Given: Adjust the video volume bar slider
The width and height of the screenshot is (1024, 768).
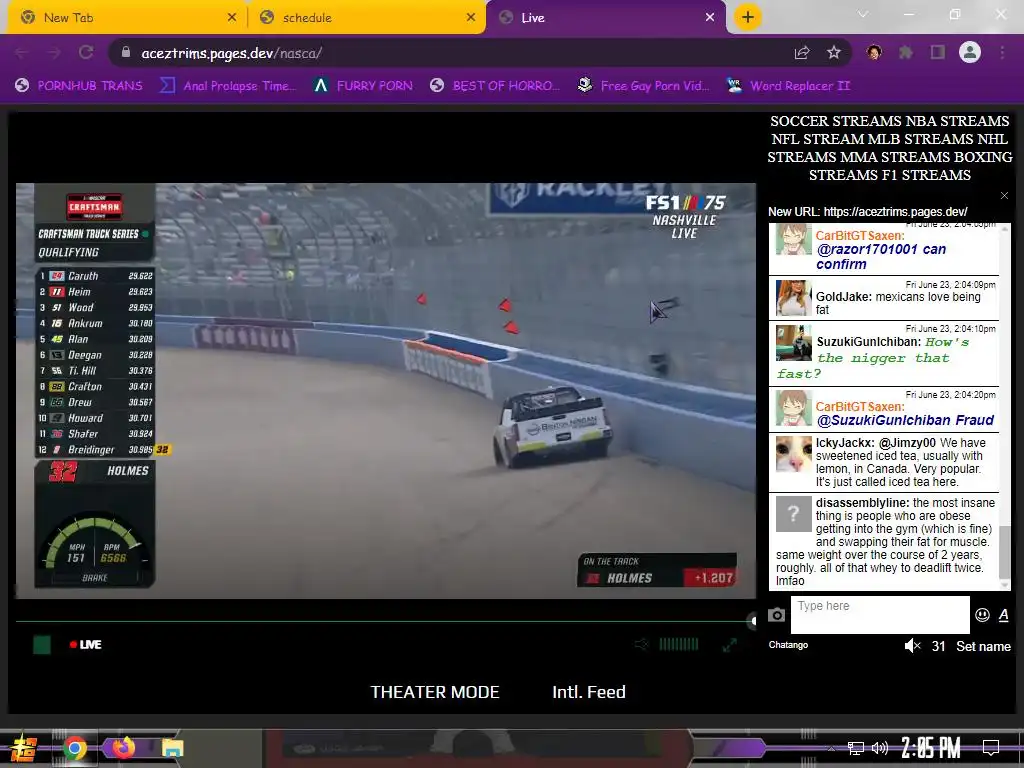Looking at the screenshot, I should tap(679, 645).
